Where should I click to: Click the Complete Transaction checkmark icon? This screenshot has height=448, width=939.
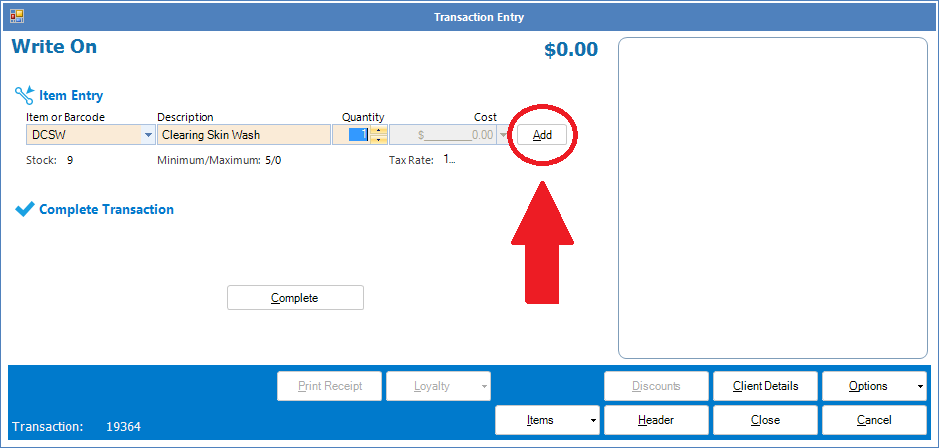[25, 210]
